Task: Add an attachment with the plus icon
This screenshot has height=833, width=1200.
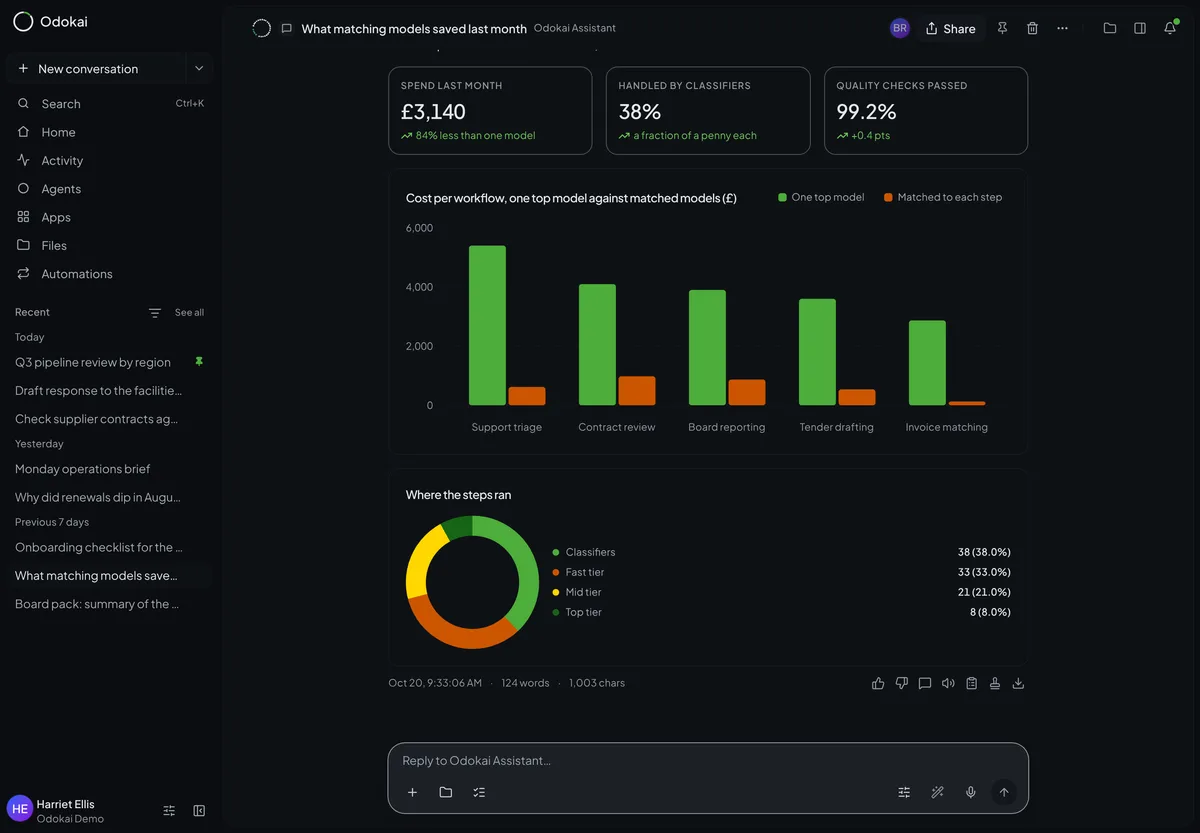Action: [412, 792]
